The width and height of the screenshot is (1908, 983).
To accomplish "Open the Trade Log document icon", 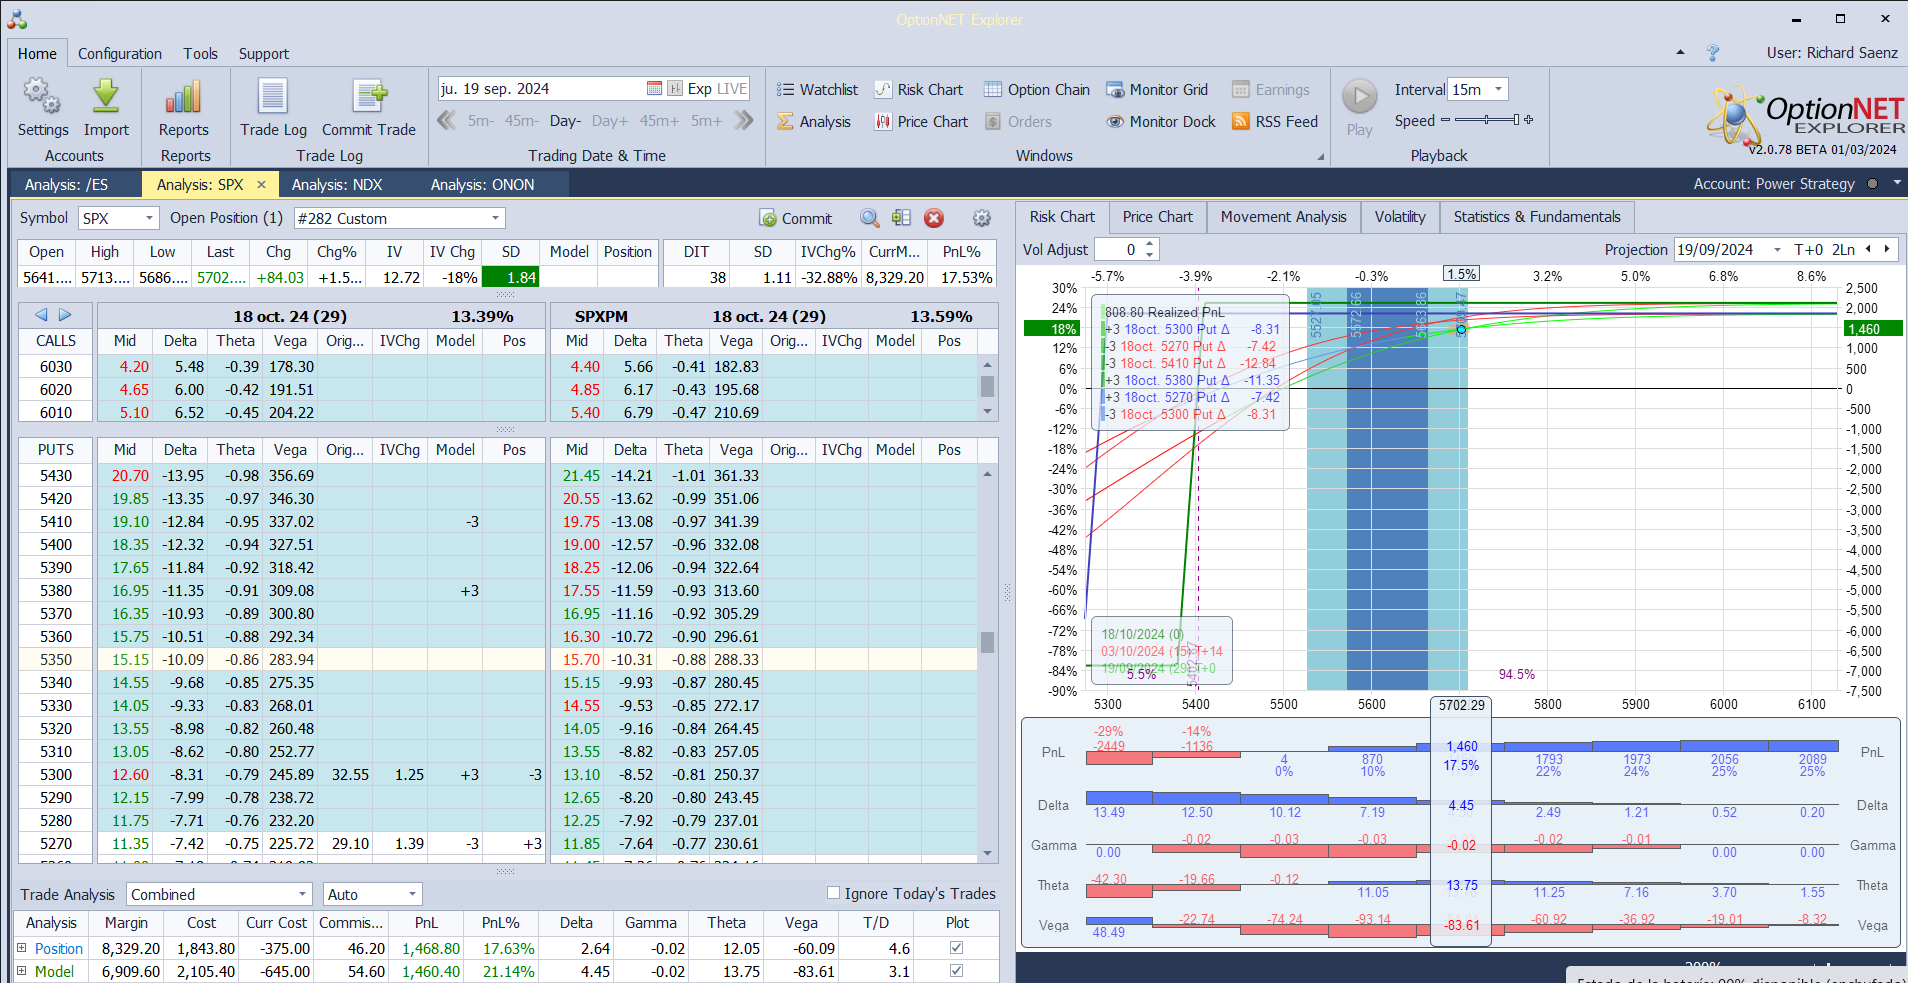I will pos(273,97).
